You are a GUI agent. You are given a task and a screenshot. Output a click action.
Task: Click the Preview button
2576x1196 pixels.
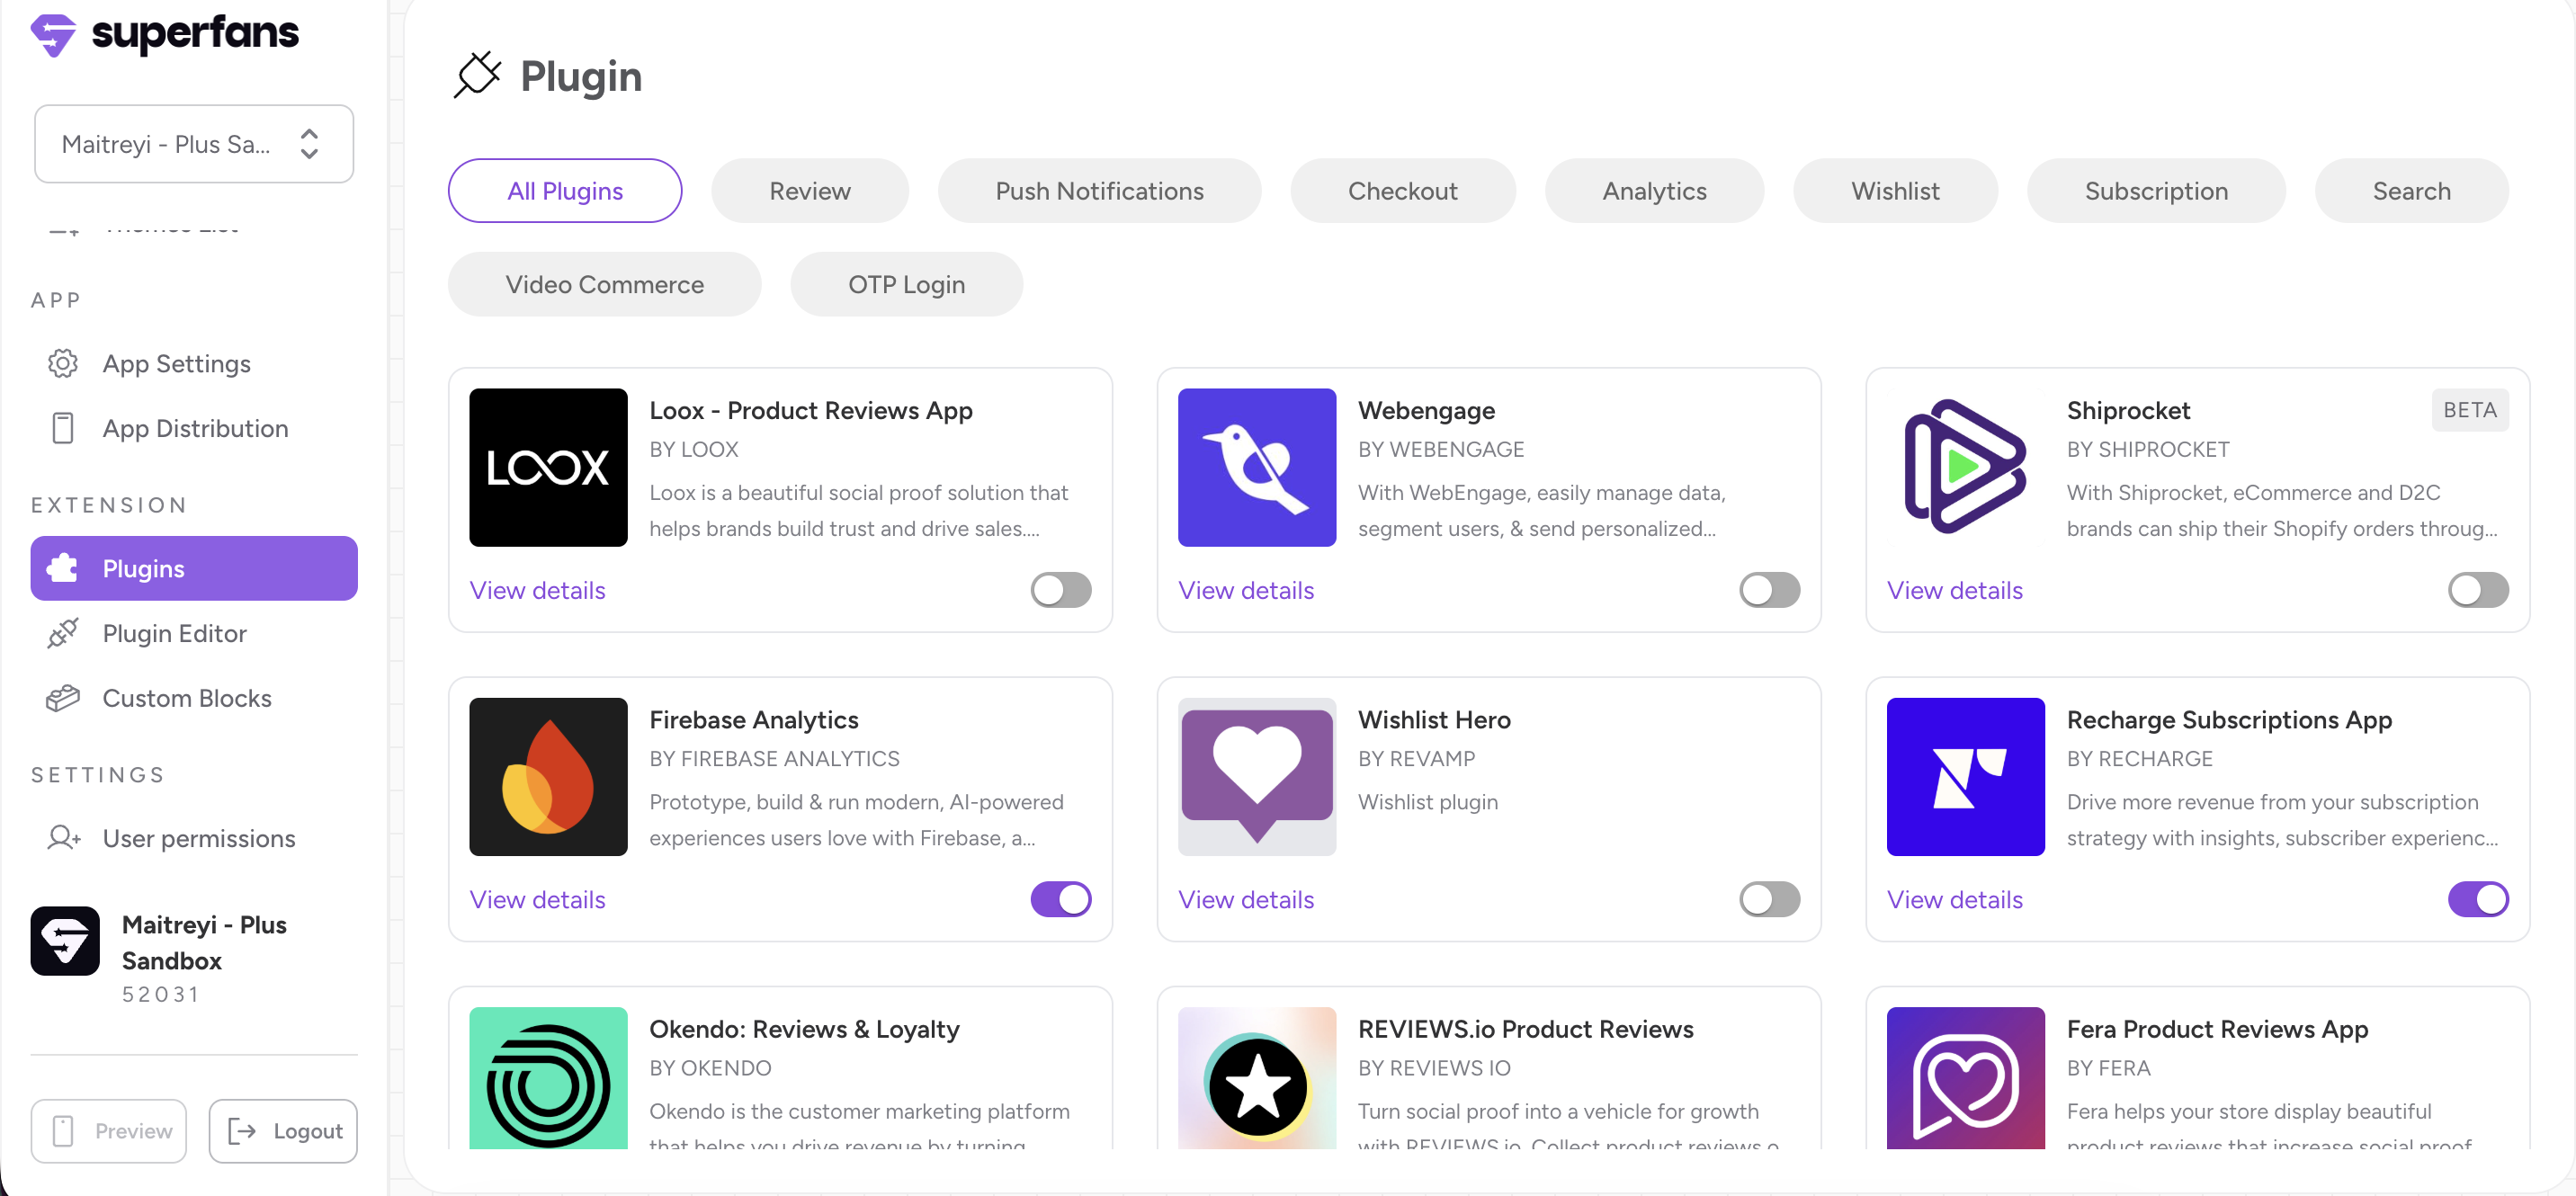click(109, 1131)
